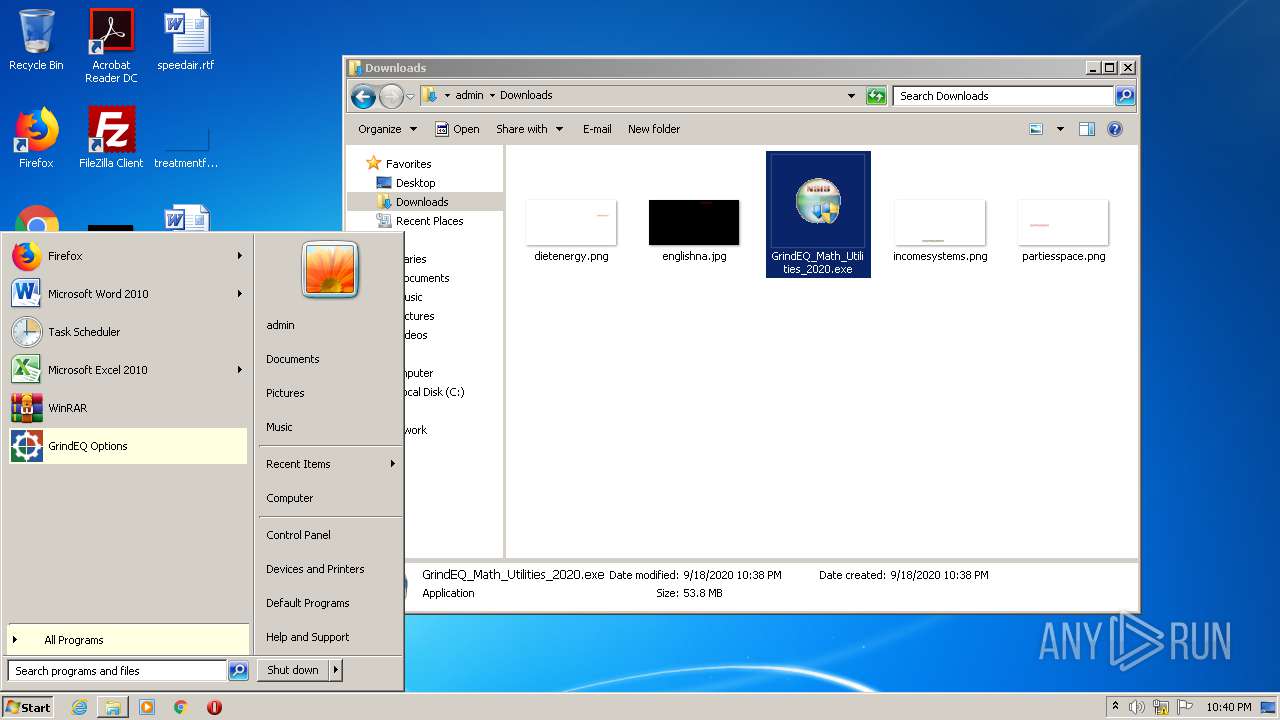Screen dimensions: 1280x720
Task: Open Explorer help icon
Action: click(x=1115, y=129)
